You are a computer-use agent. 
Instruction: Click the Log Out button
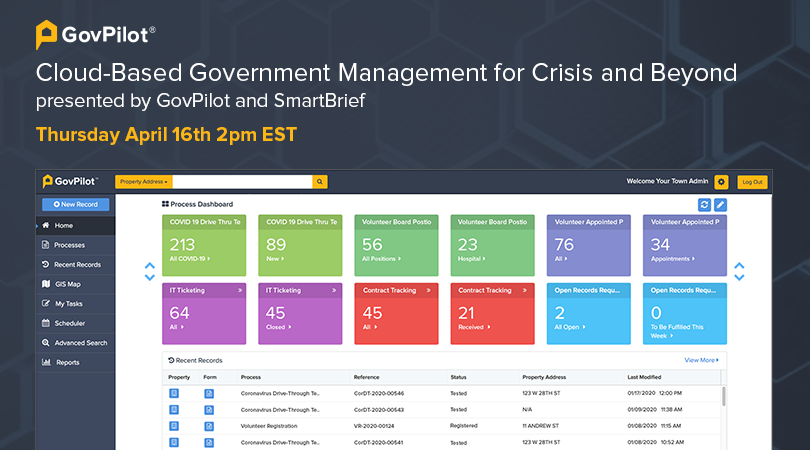coord(752,182)
